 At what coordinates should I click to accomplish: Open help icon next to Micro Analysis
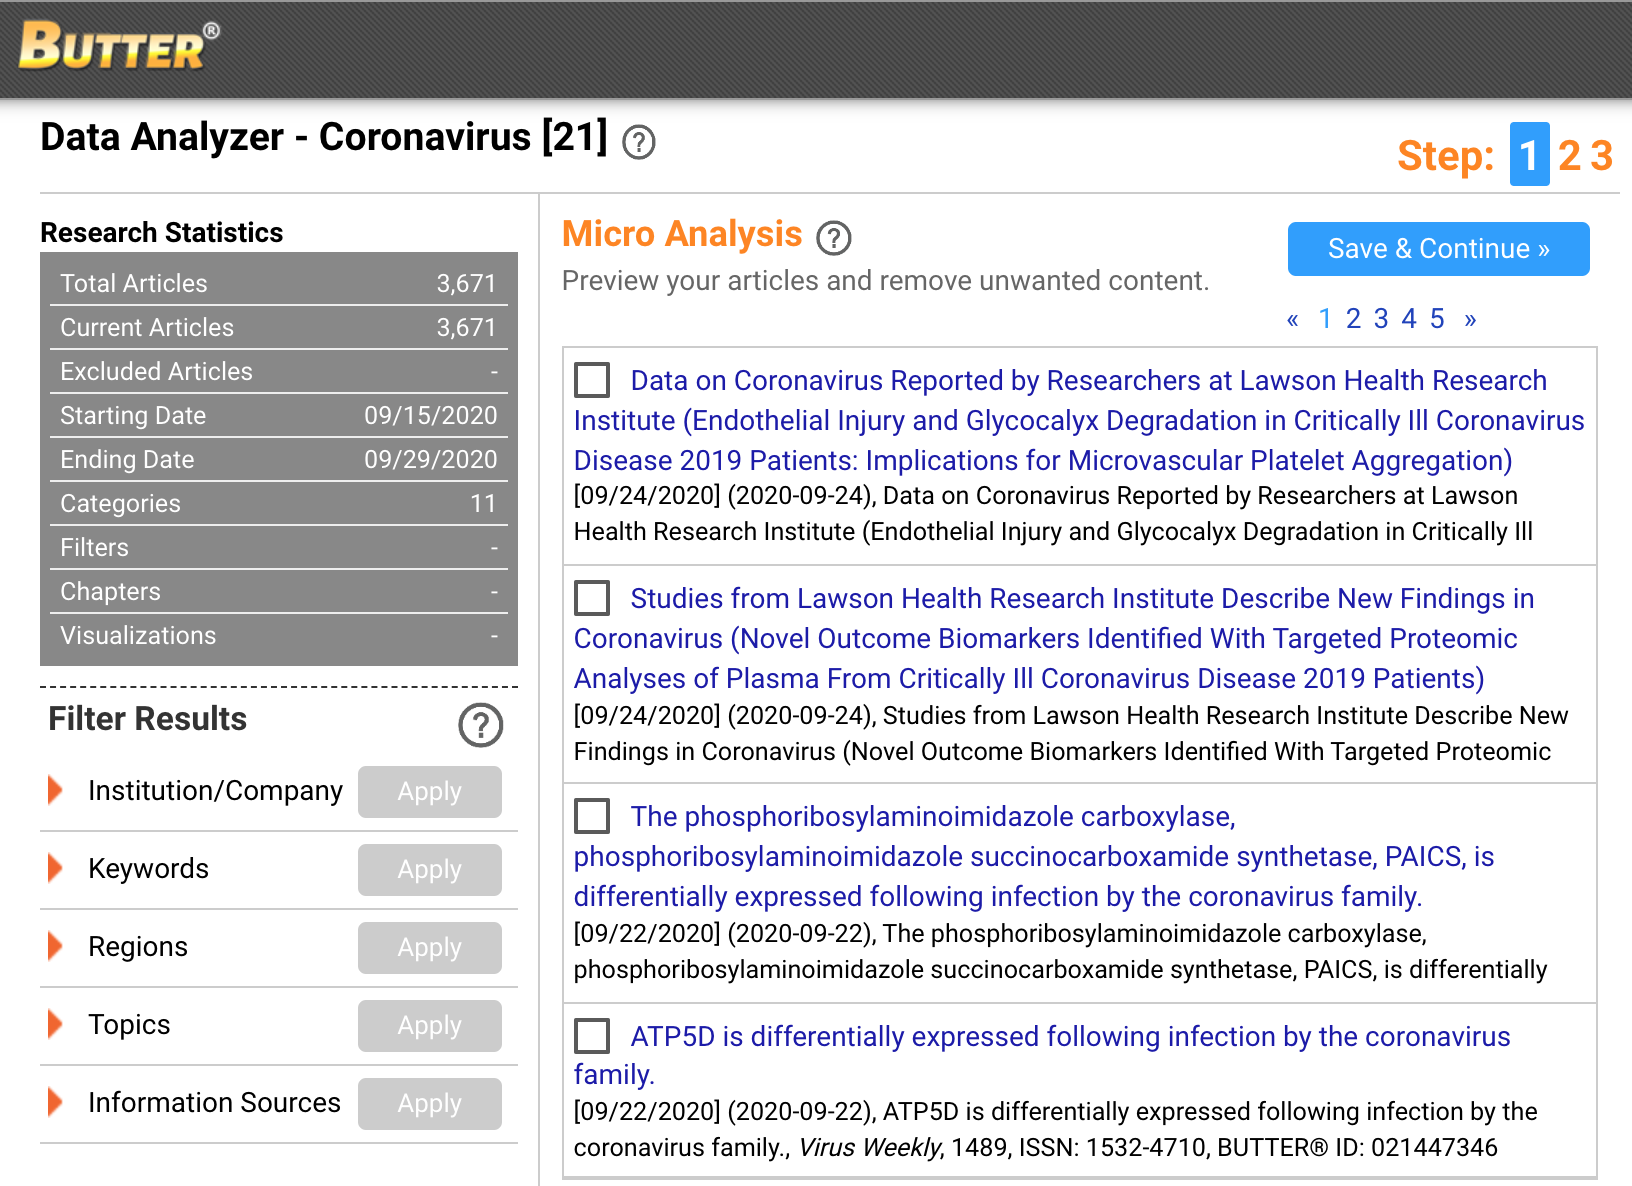point(834,237)
